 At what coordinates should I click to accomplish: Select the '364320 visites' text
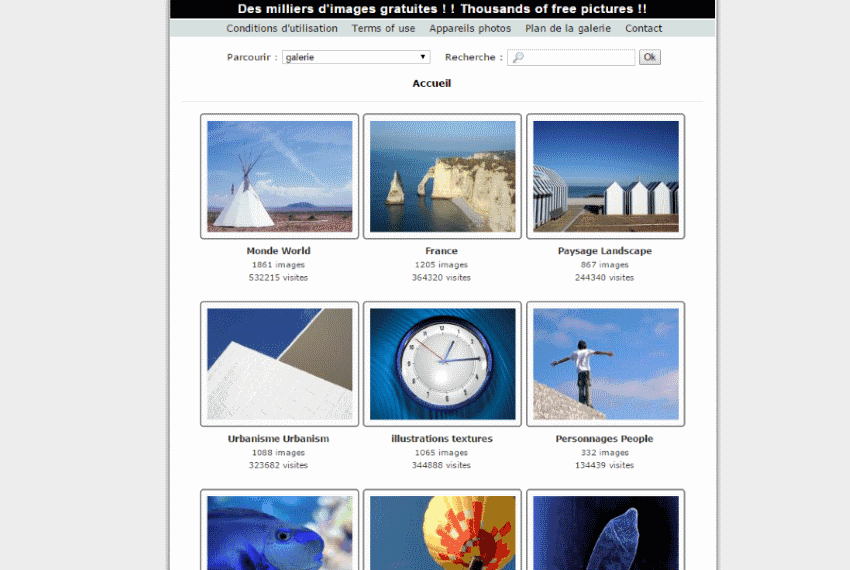[441, 278]
